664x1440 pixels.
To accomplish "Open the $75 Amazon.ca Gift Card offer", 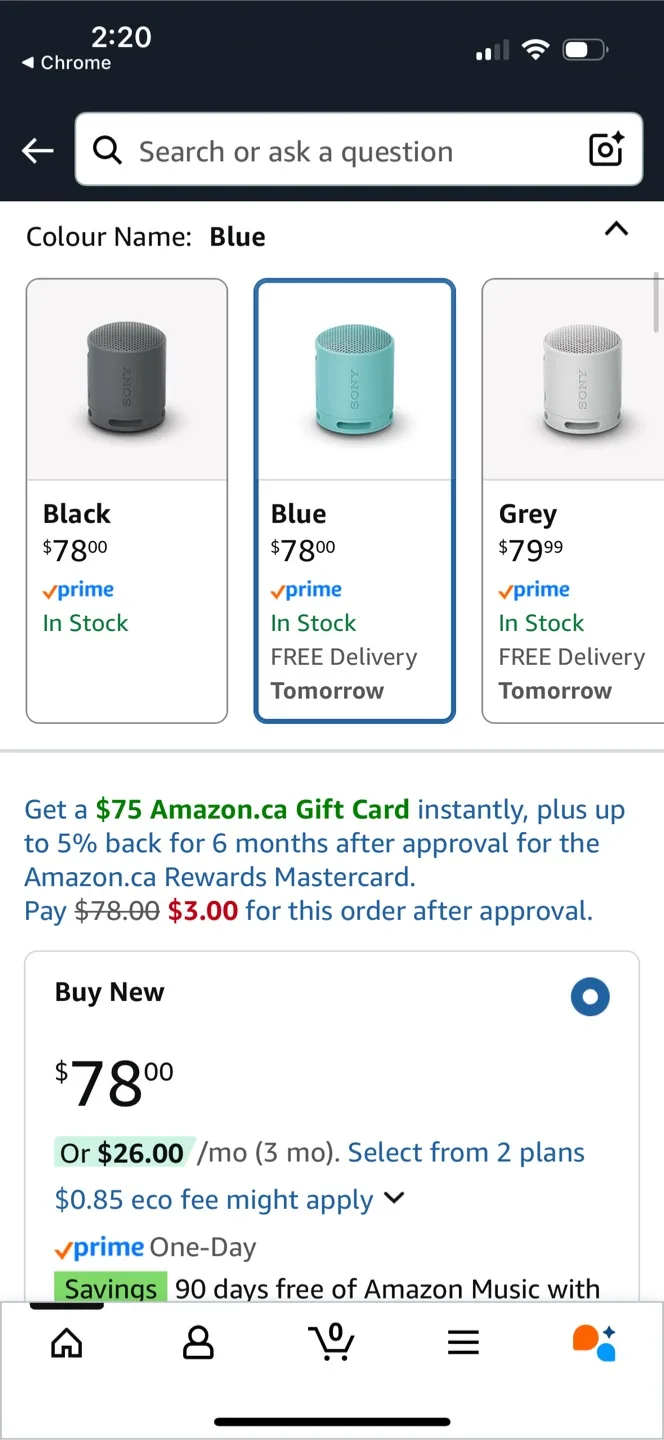I will 253,809.
